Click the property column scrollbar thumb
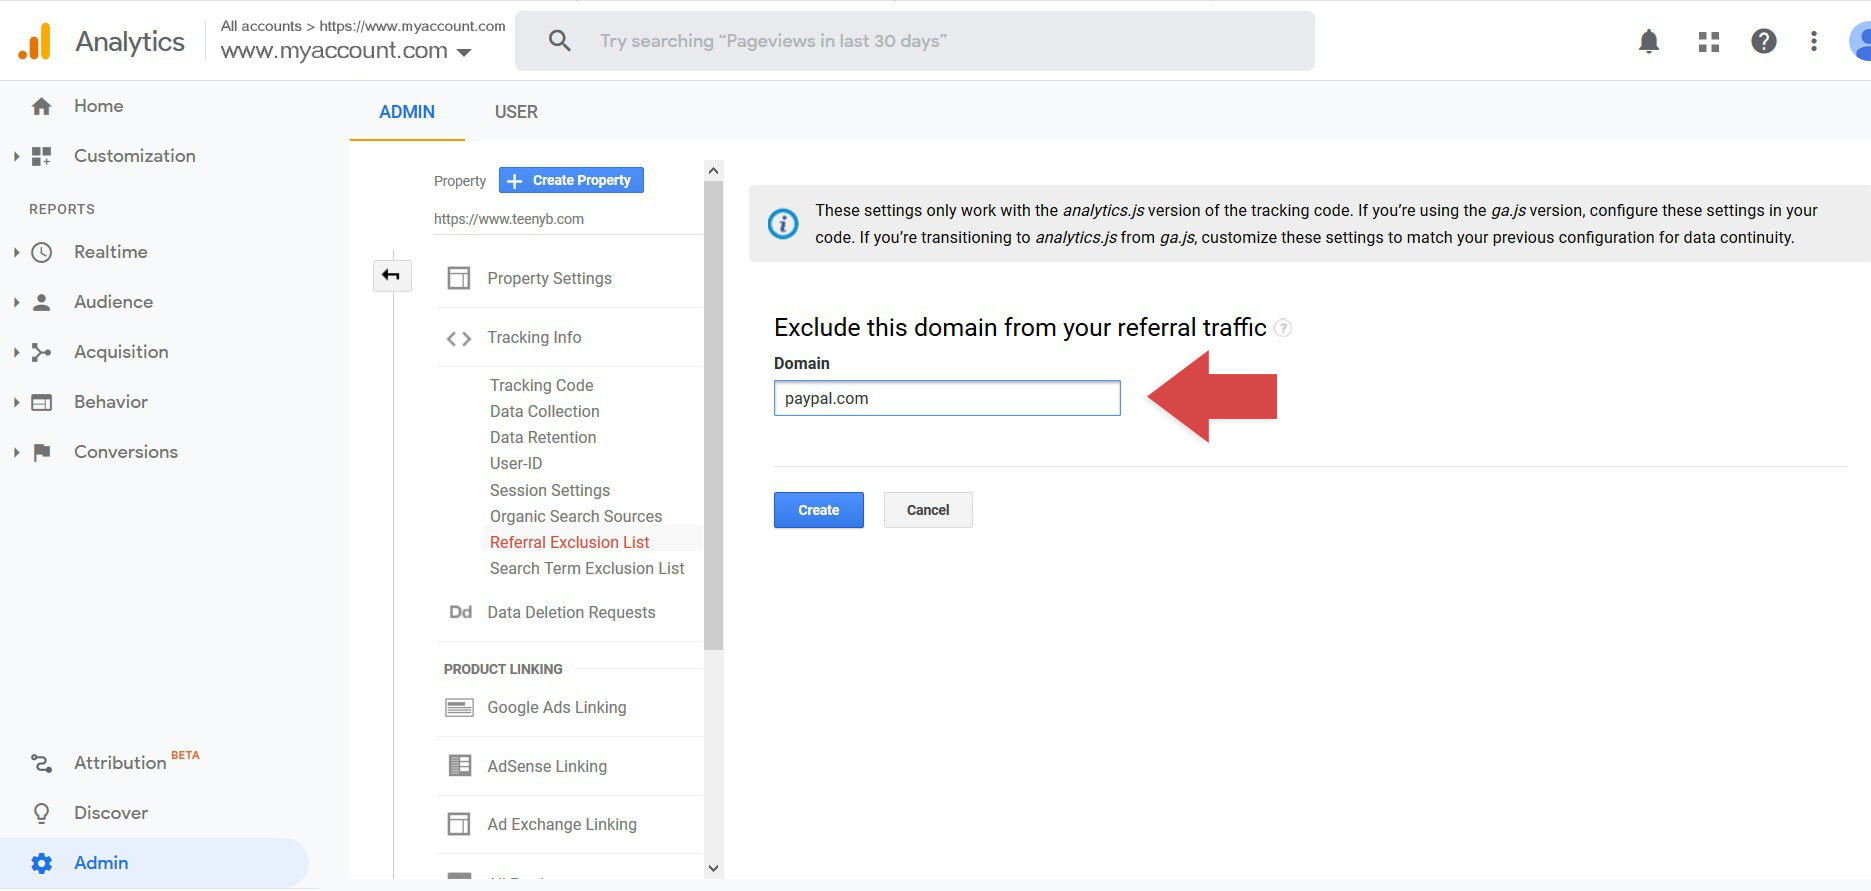The image size is (1871, 891). pyautogui.click(x=713, y=415)
